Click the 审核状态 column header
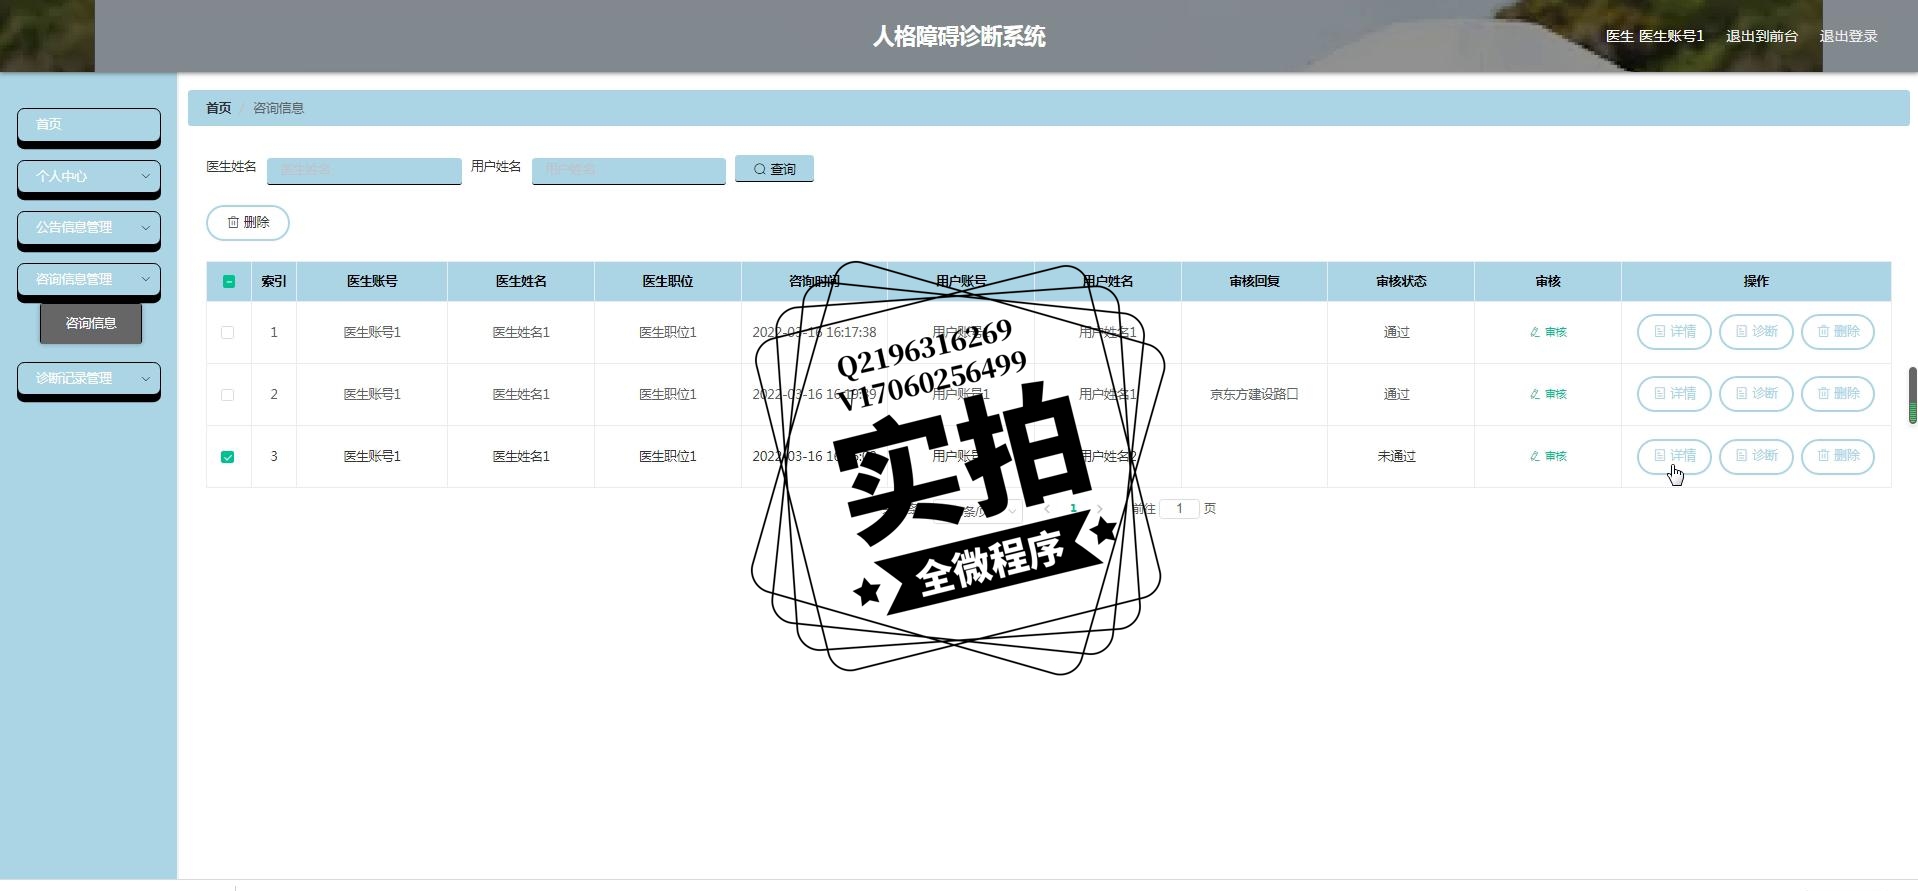 (1401, 282)
